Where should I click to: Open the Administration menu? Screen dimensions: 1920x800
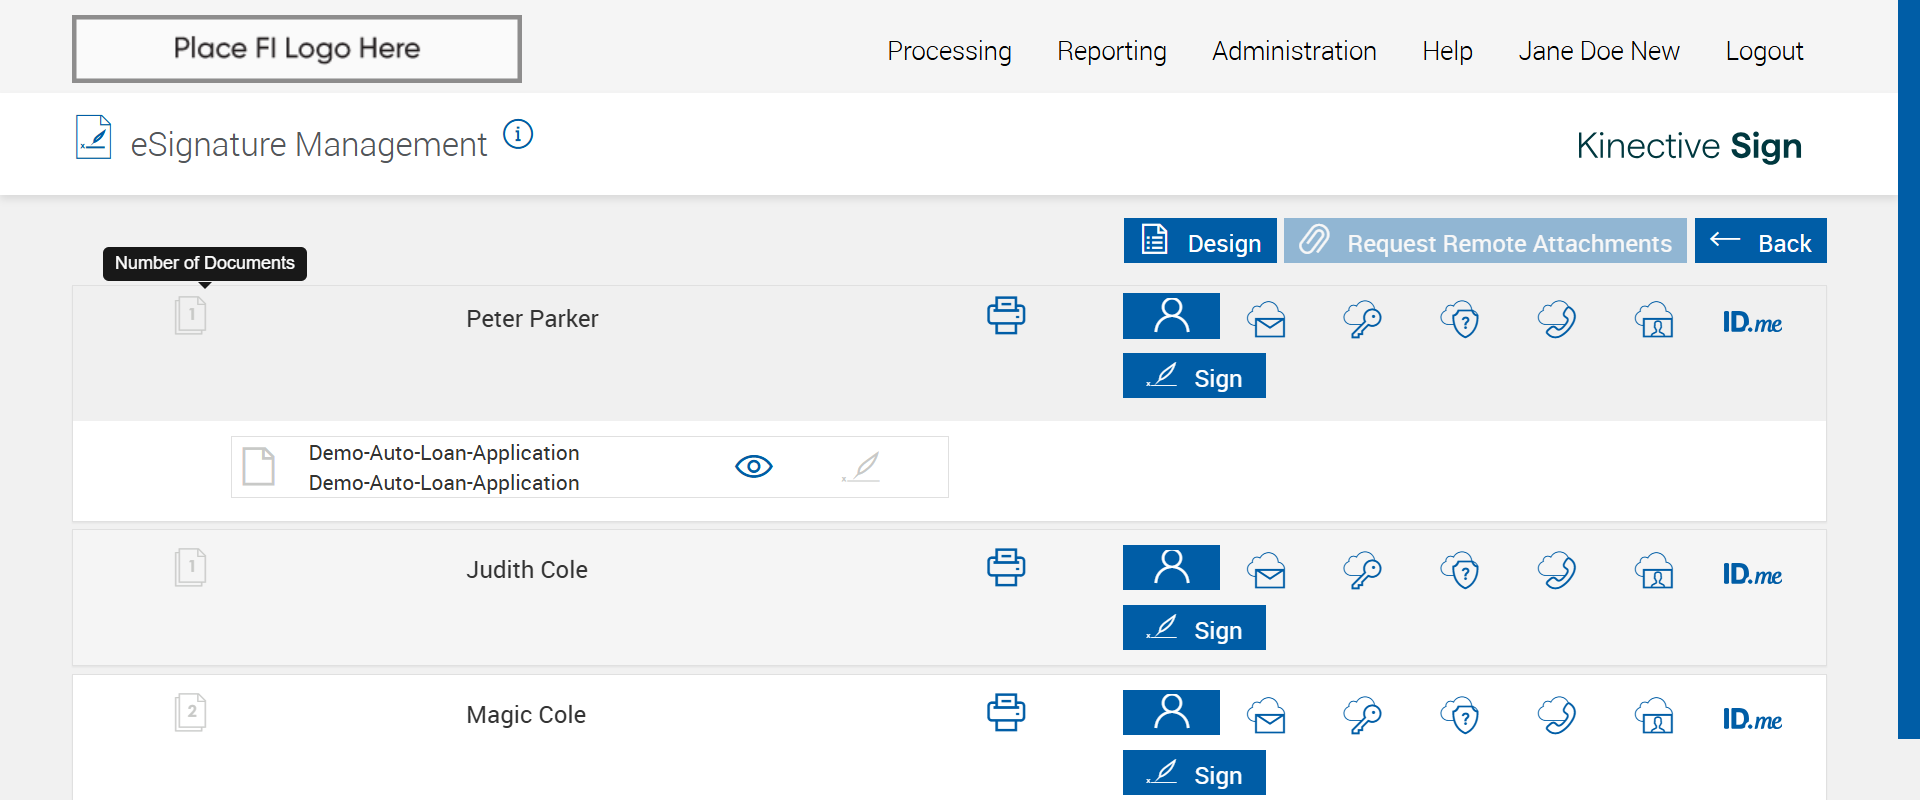point(1294,51)
